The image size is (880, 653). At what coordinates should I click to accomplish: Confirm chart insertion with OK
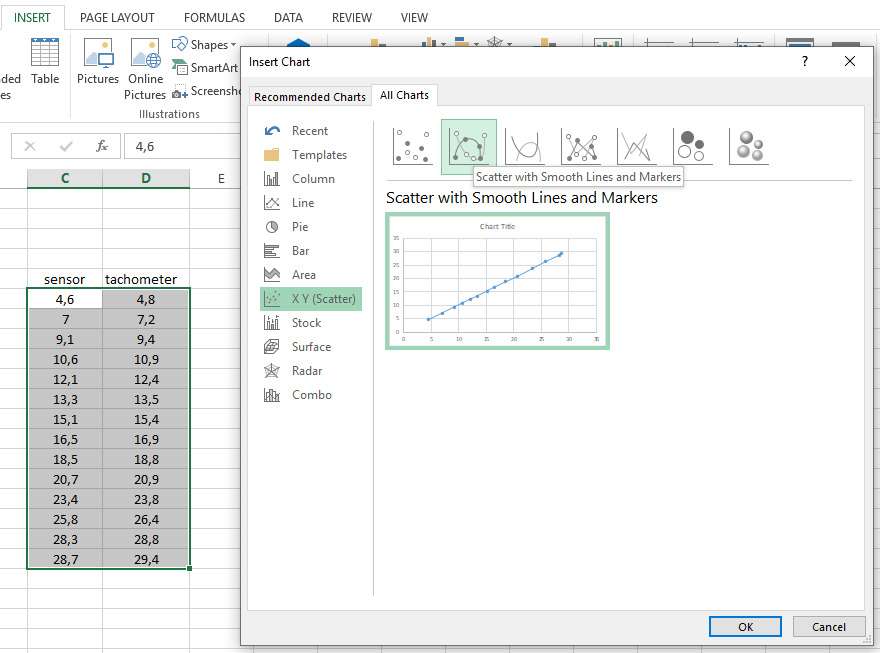click(745, 626)
